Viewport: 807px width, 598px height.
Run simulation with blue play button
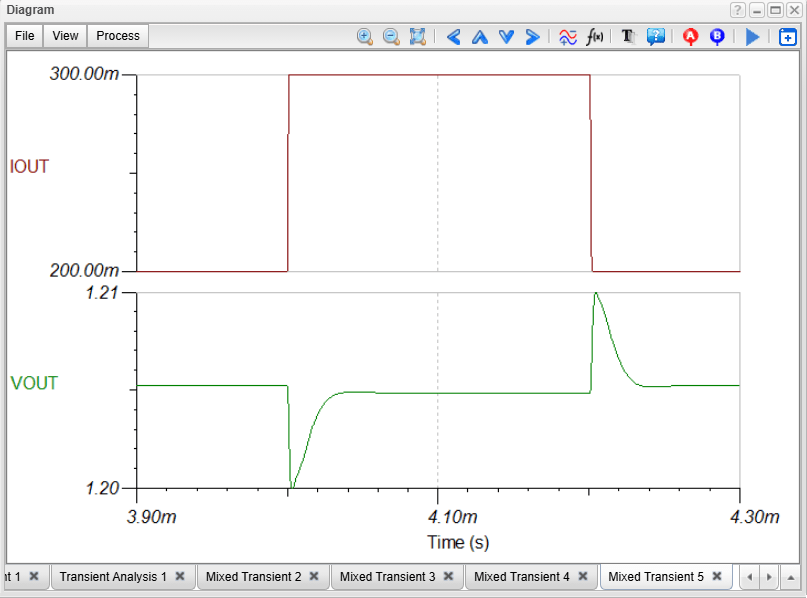tap(752, 36)
